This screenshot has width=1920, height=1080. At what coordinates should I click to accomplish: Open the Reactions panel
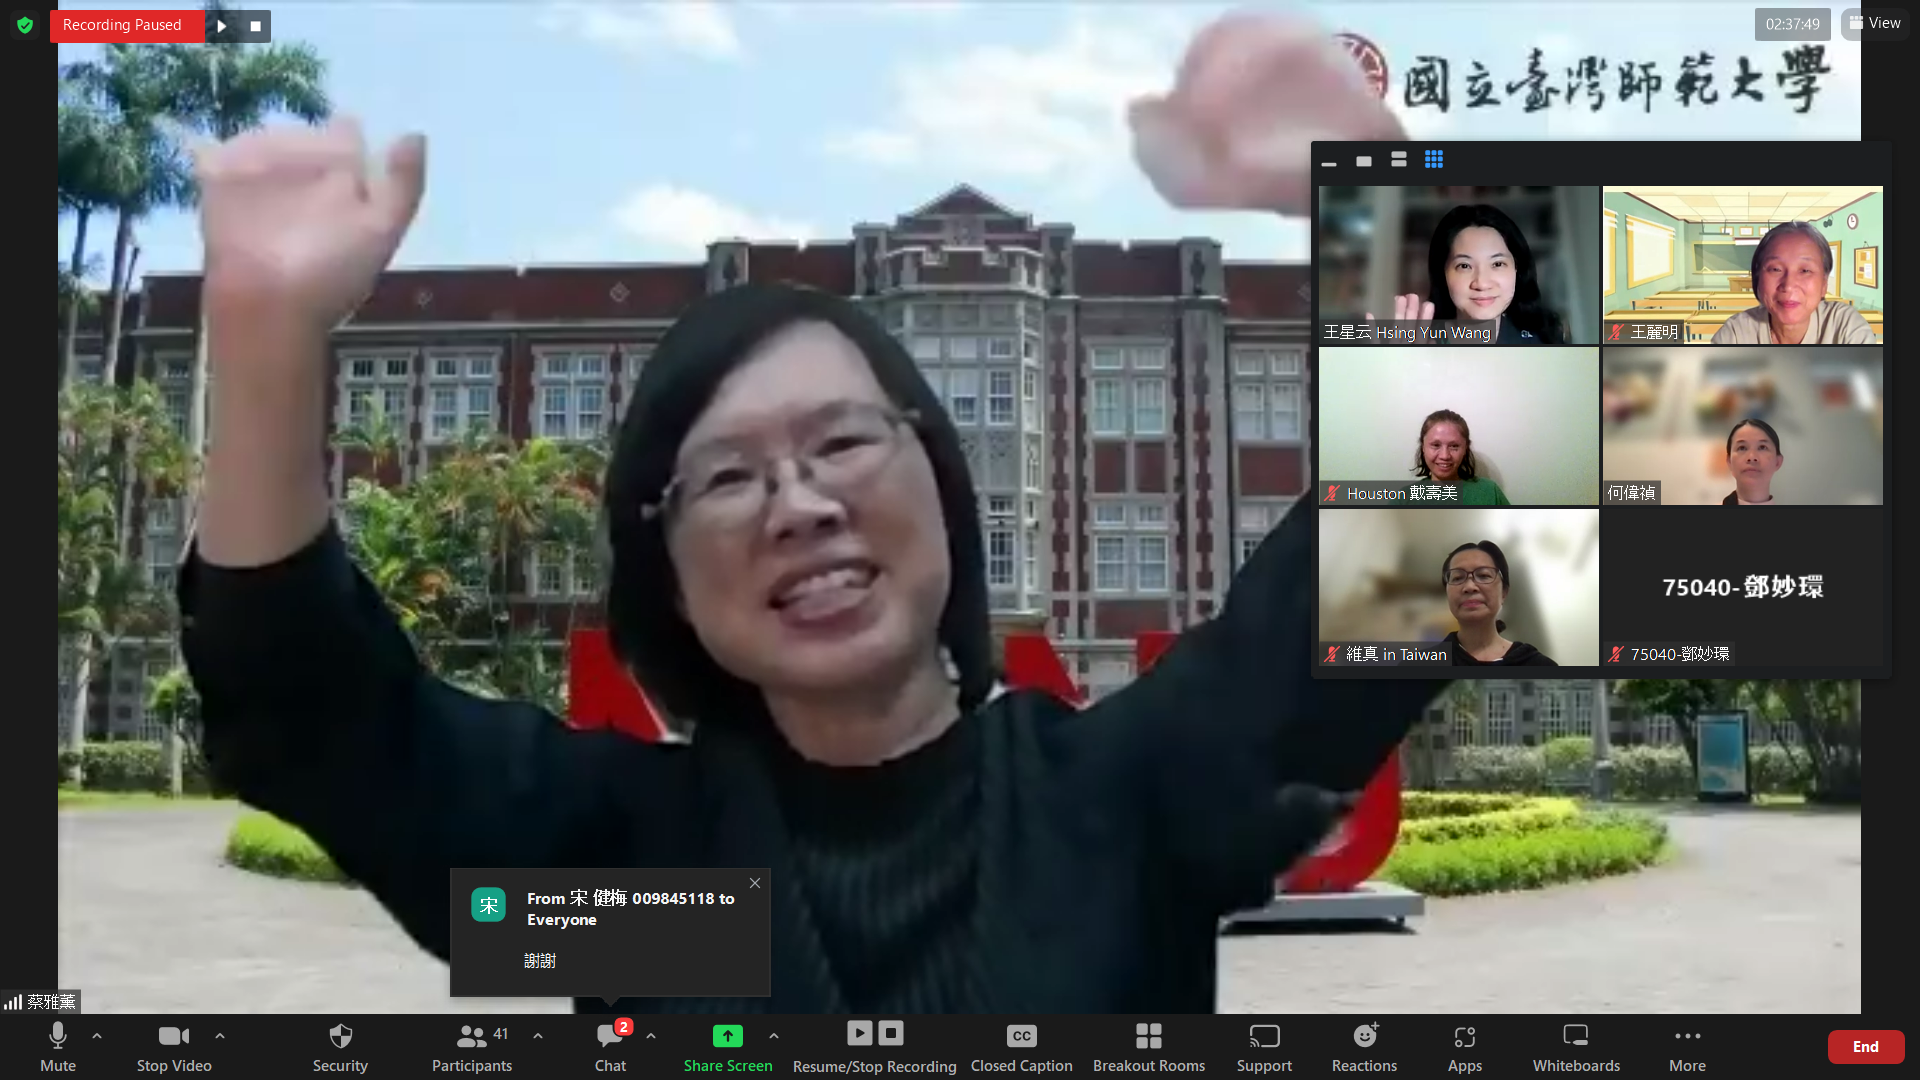tap(1364, 1045)
